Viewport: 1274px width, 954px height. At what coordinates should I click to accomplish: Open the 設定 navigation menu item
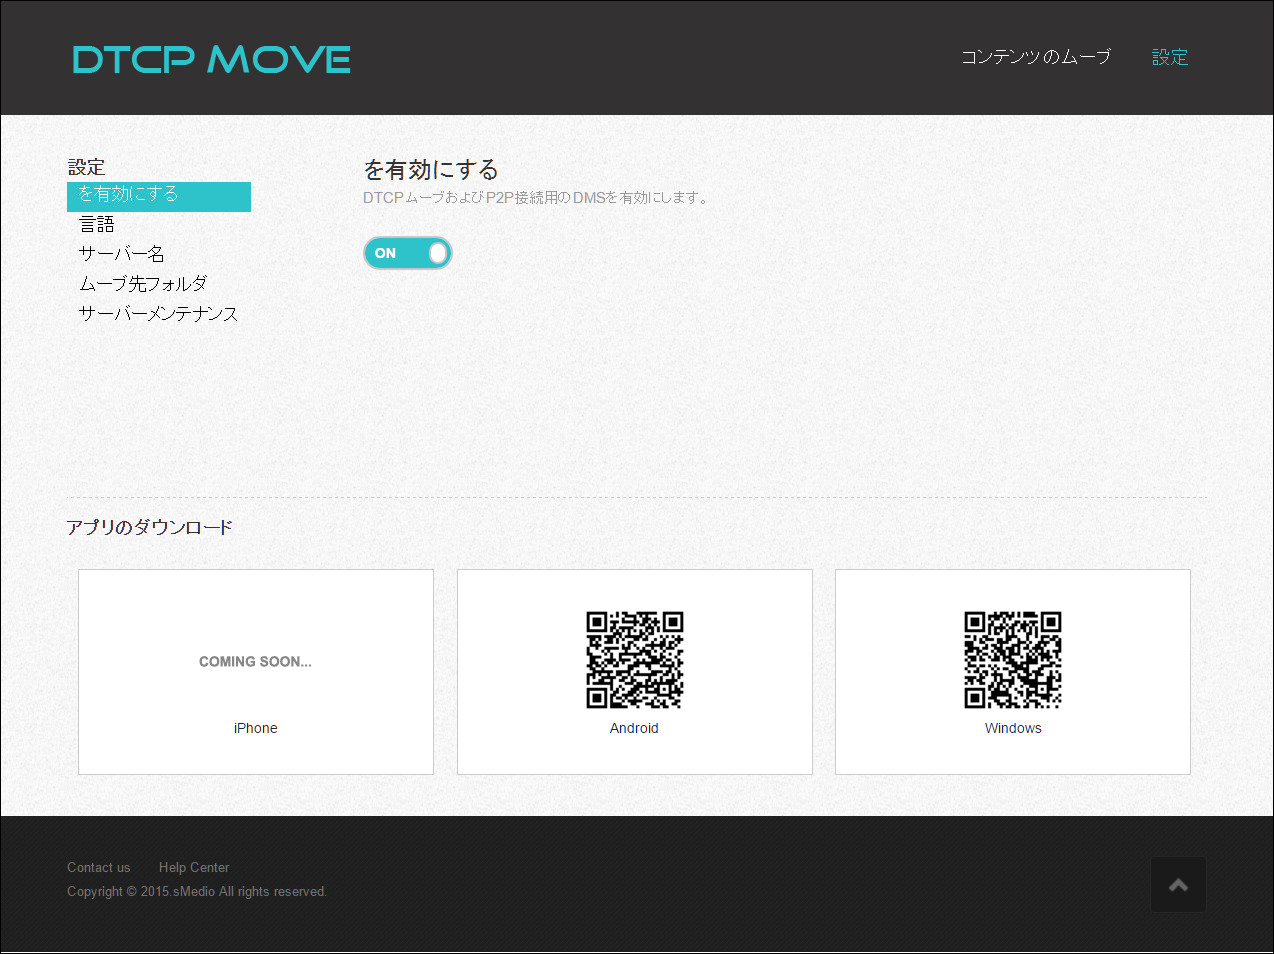(x=1169, y=57)
